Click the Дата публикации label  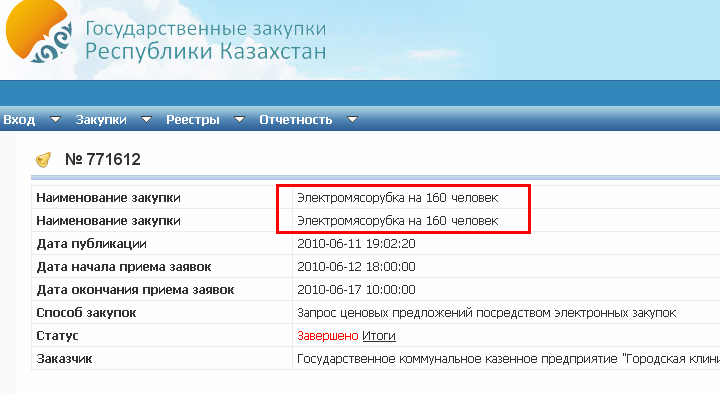91,244
